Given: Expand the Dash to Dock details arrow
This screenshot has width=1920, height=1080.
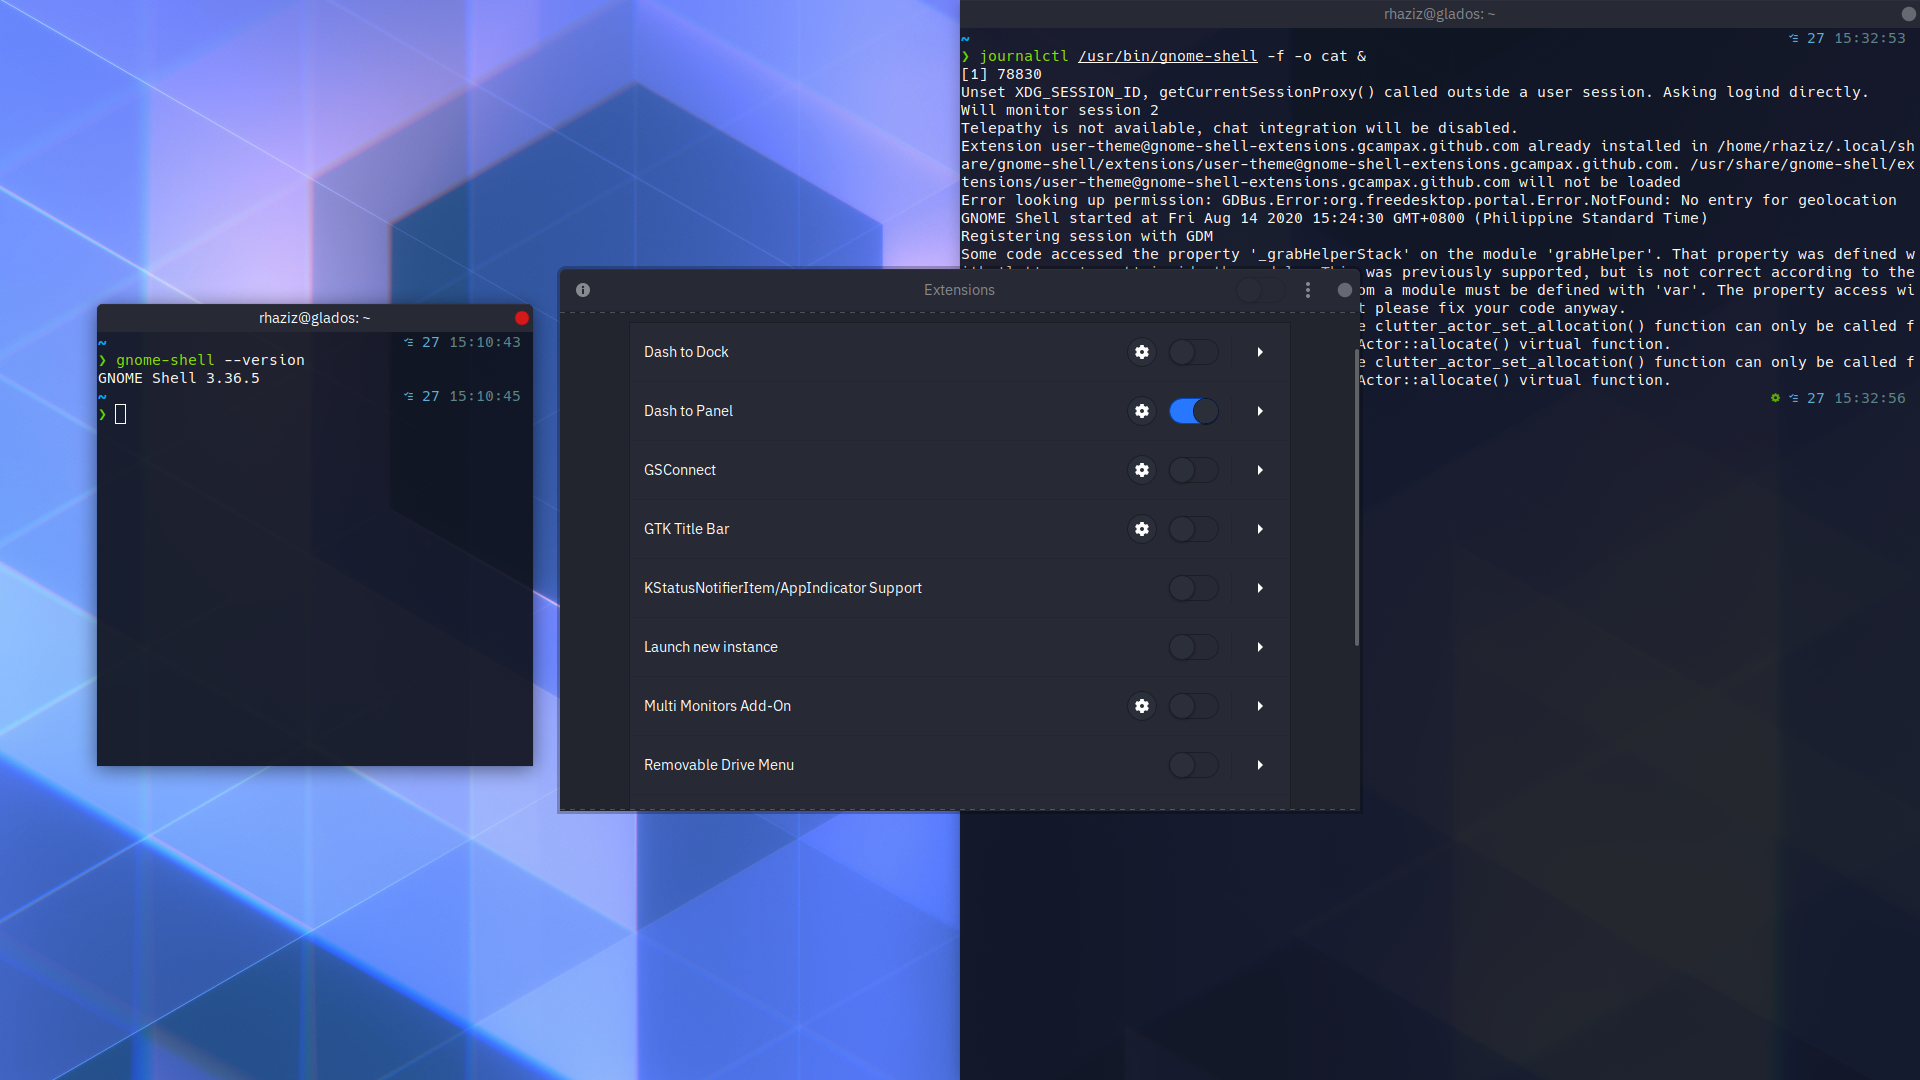Looking at the screenshot, I should click(x=1260, y=352).
